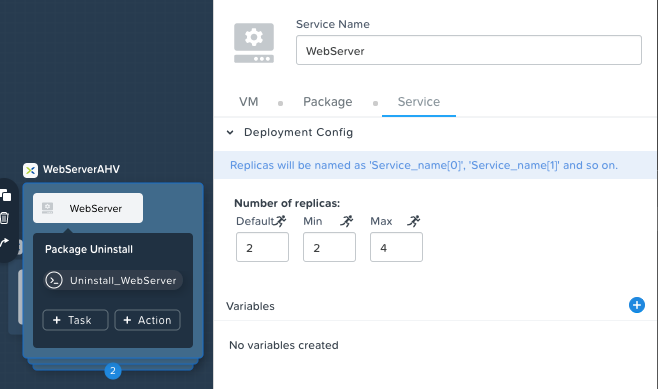The height and width of the screenshot is (389, 658).
Task: Click the Variables section heading
Action: 251,306
